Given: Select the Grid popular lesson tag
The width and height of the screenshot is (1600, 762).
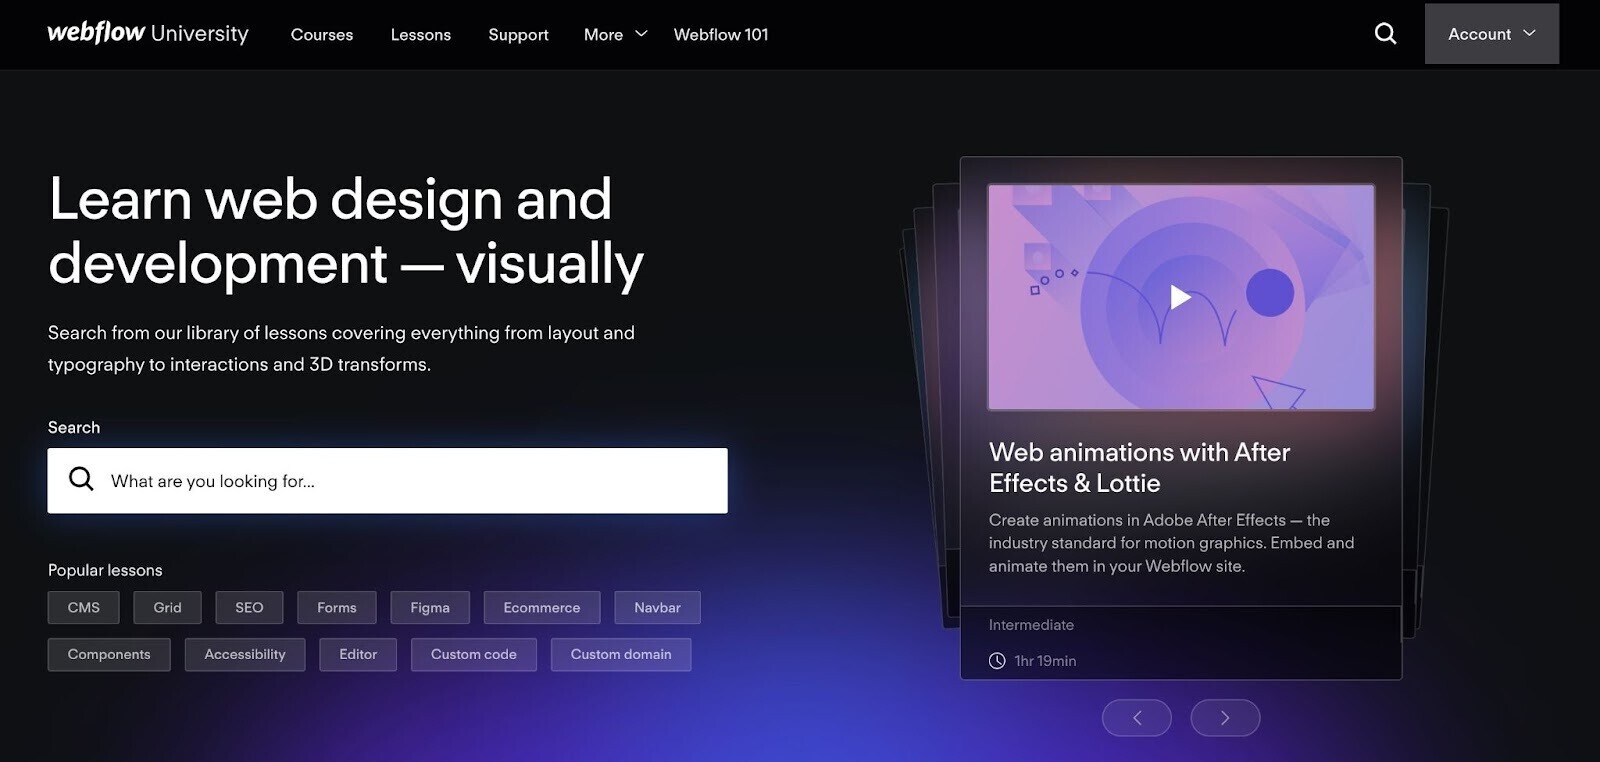Looking at the screenshot, I should (167, 607).
